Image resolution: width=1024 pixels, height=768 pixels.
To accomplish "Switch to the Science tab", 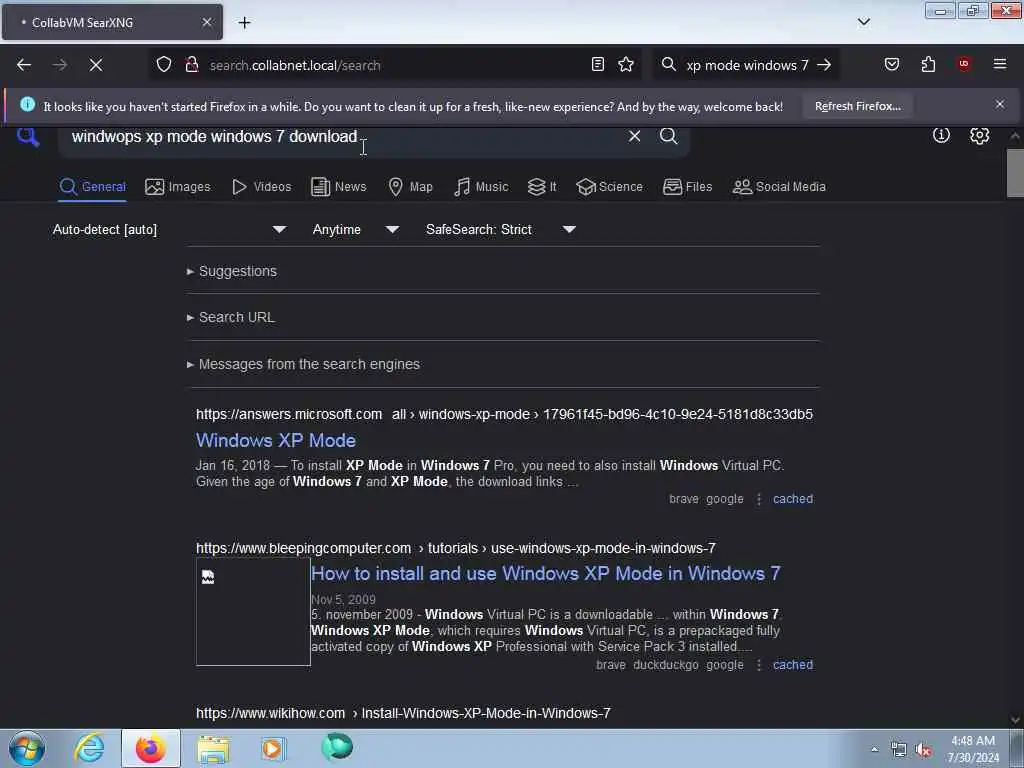I will 609,187.
